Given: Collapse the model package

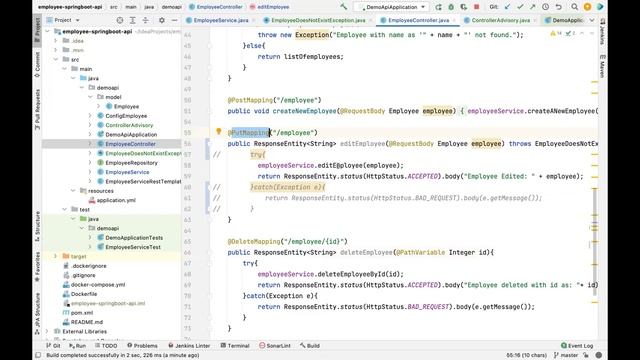Looking at the screenshot, I should (90, 97).
